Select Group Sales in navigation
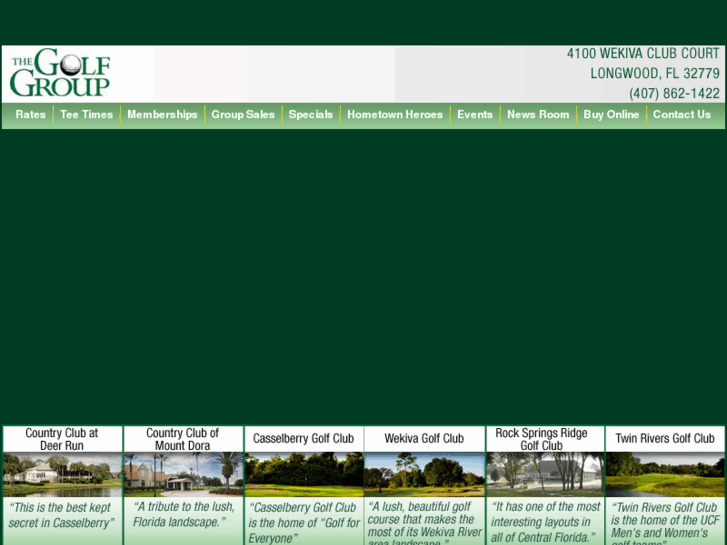This screenshot has height=545, width=727. pos(243,115)
